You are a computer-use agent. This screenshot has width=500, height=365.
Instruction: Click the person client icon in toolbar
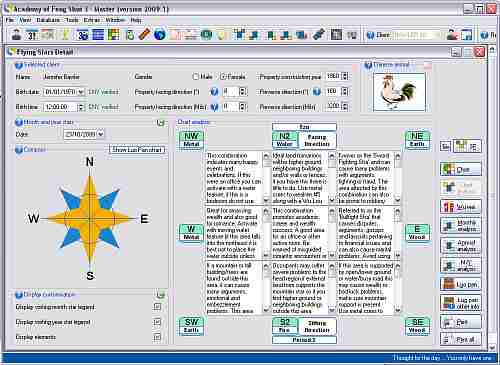(x=16, y=34)
